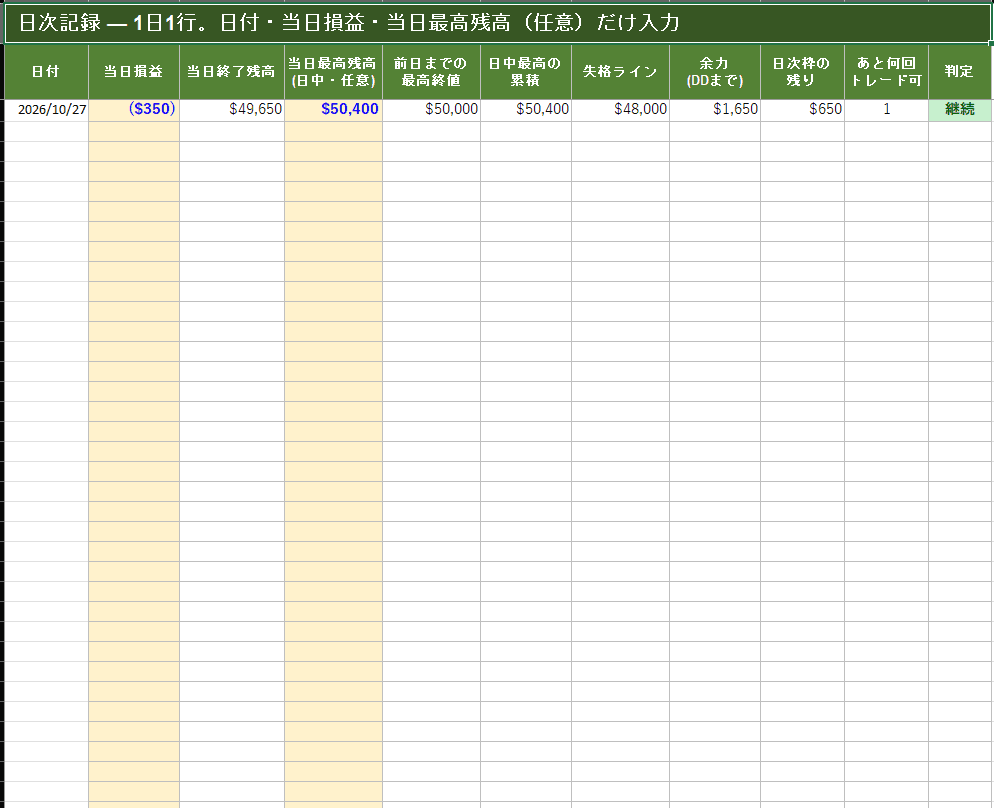
Task: Click the 判定 column header
Action: click(x=960, y=72)
